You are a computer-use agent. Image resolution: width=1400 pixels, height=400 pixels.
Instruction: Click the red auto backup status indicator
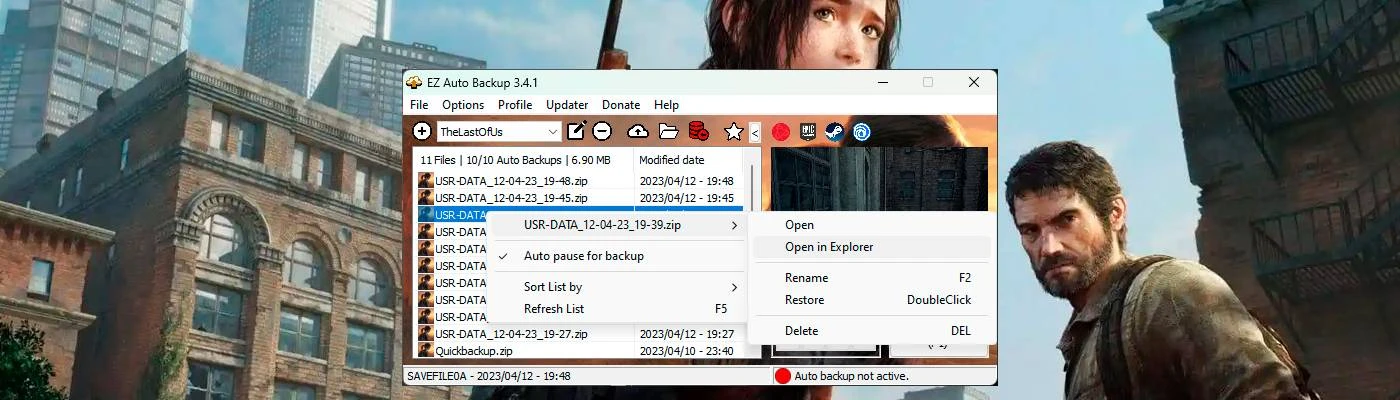[x=783, y=376]
